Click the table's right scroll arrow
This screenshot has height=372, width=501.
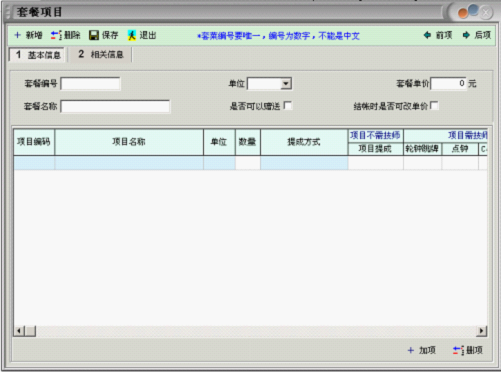(x=481, y=331)
